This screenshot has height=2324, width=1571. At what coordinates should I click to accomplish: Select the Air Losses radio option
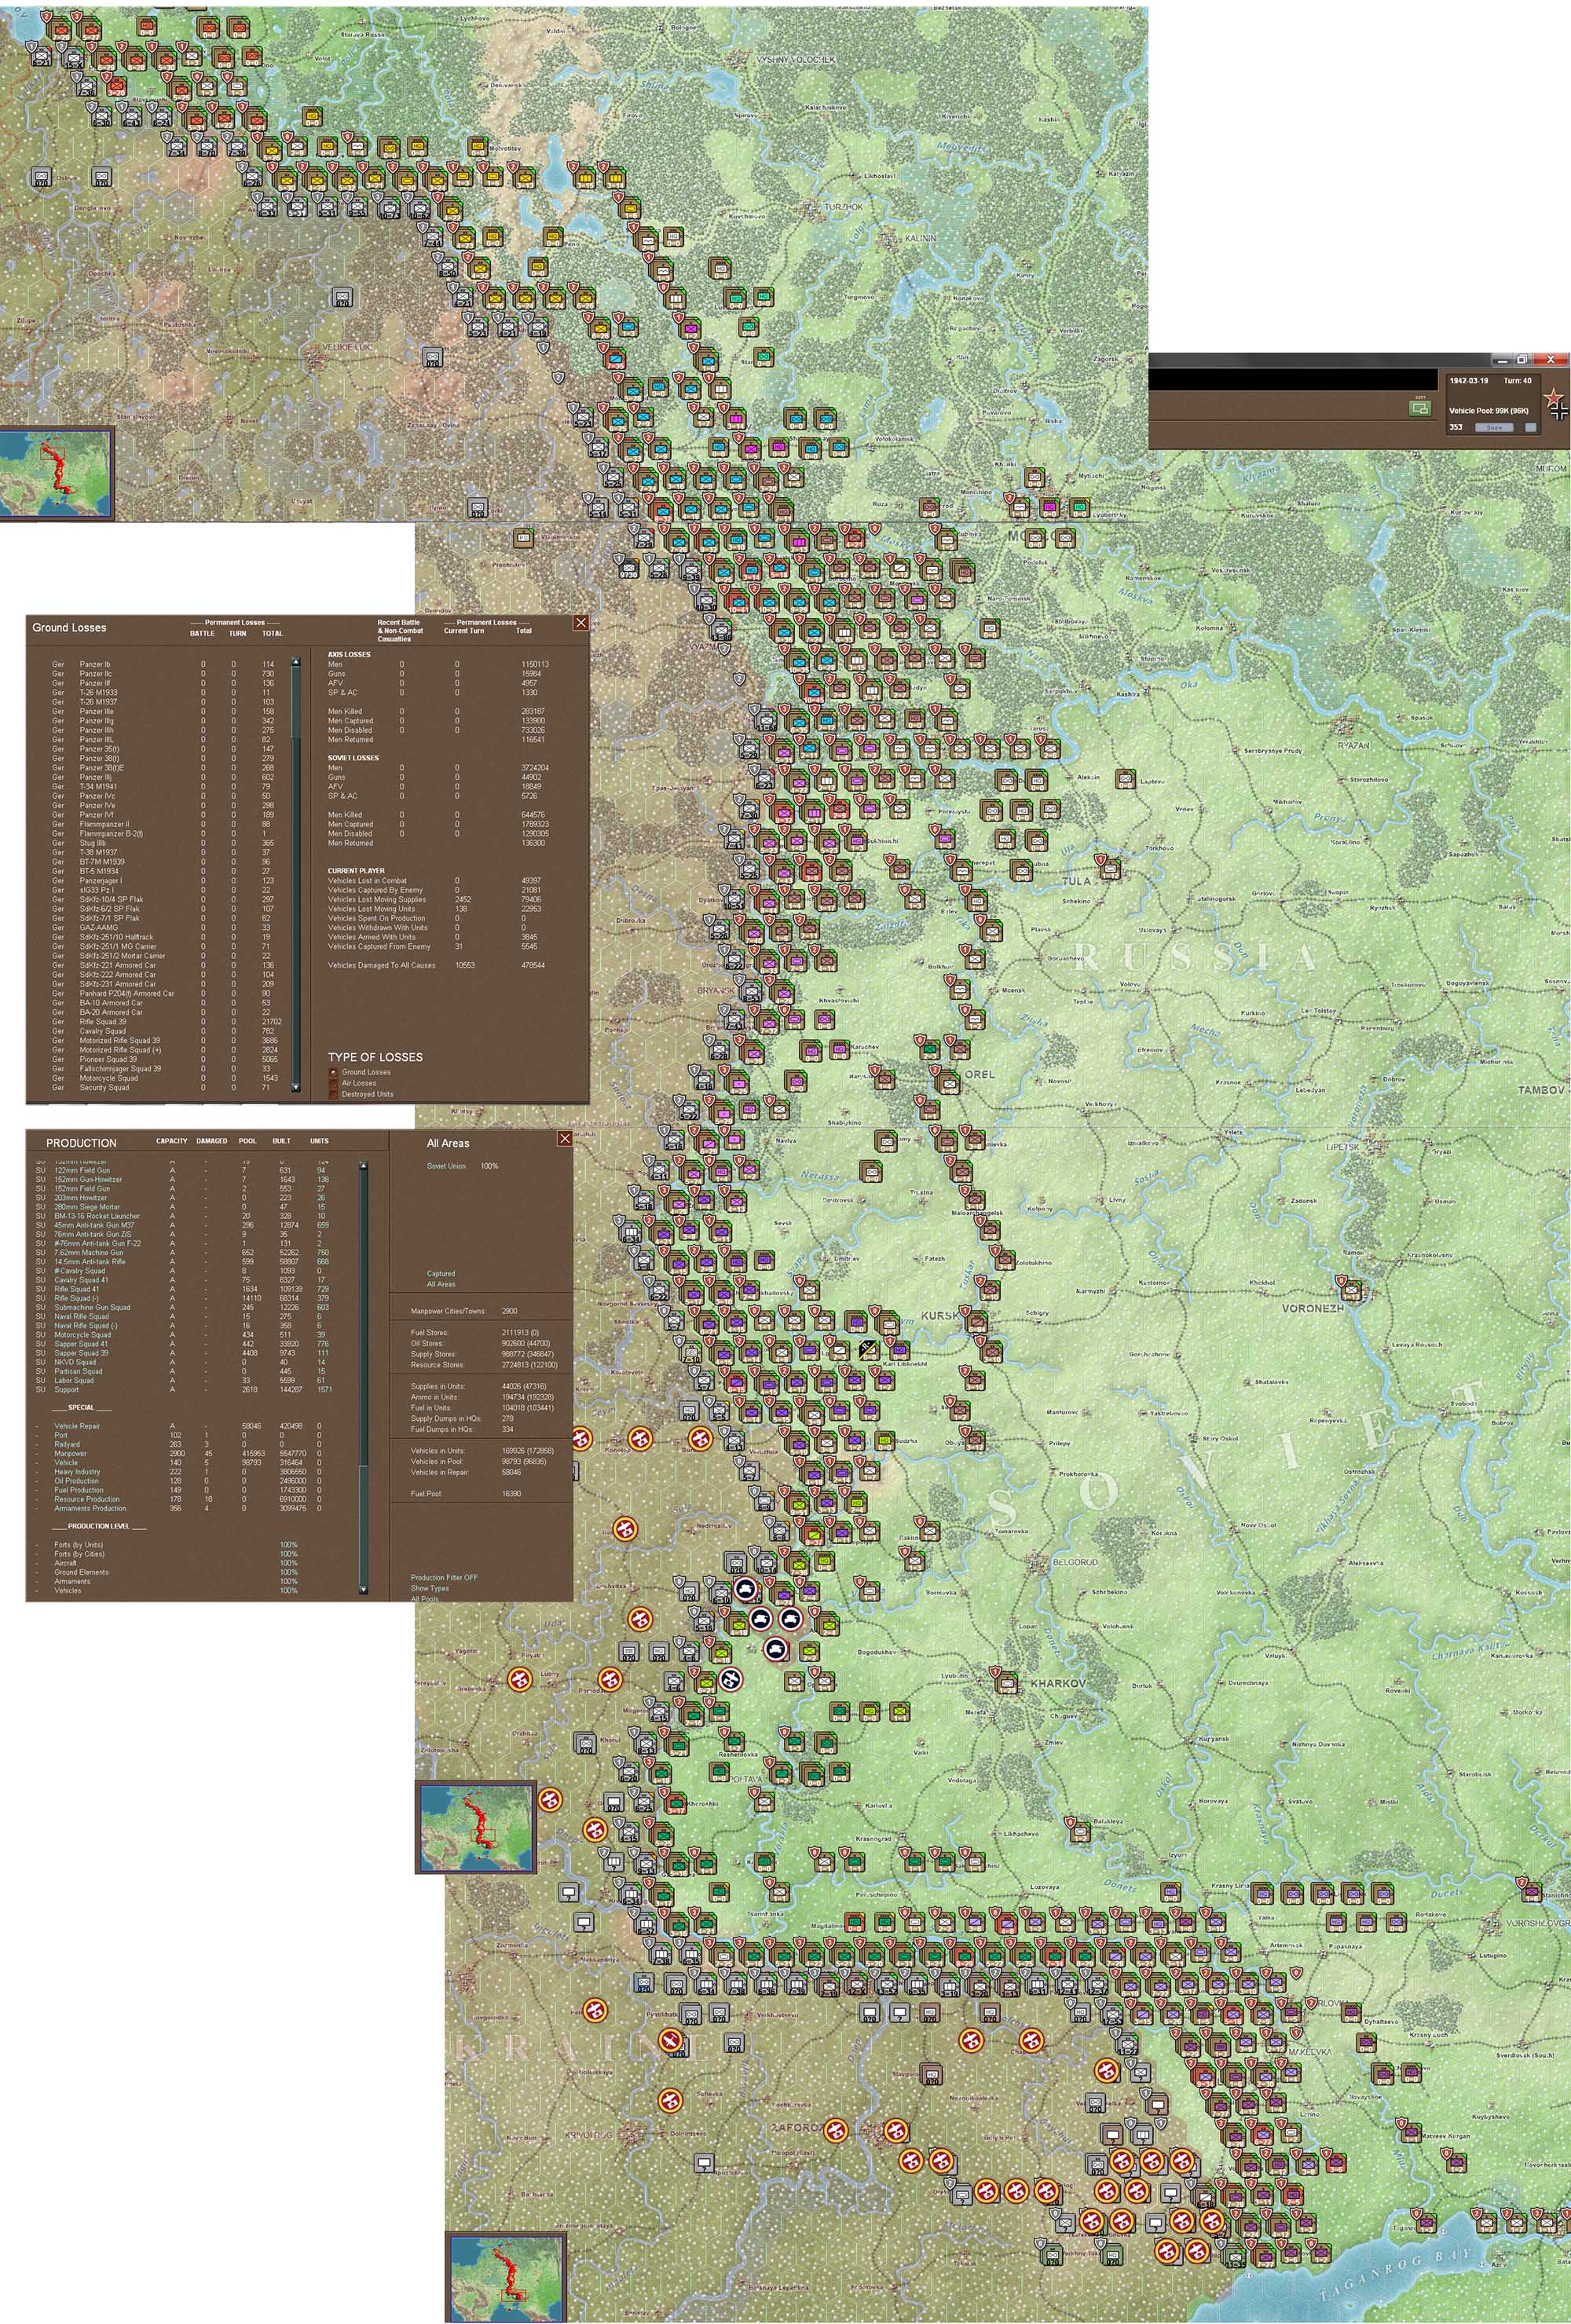click(334, 1083)
